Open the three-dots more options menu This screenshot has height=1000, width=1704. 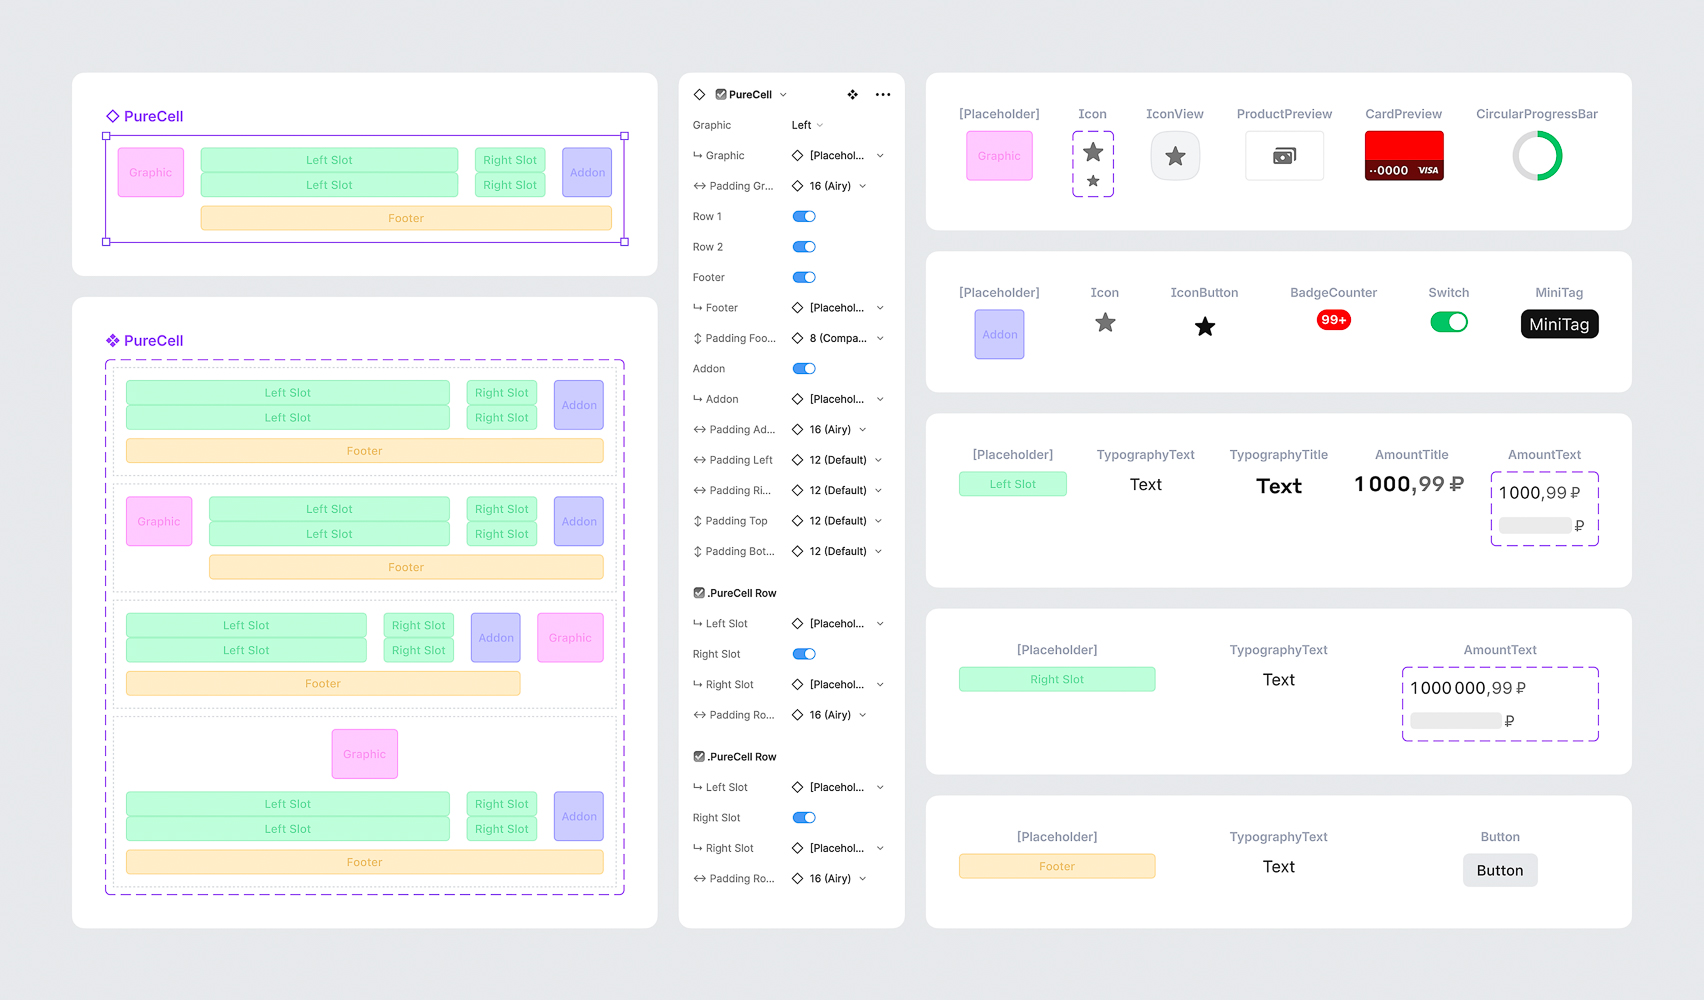tap(883, 95)
